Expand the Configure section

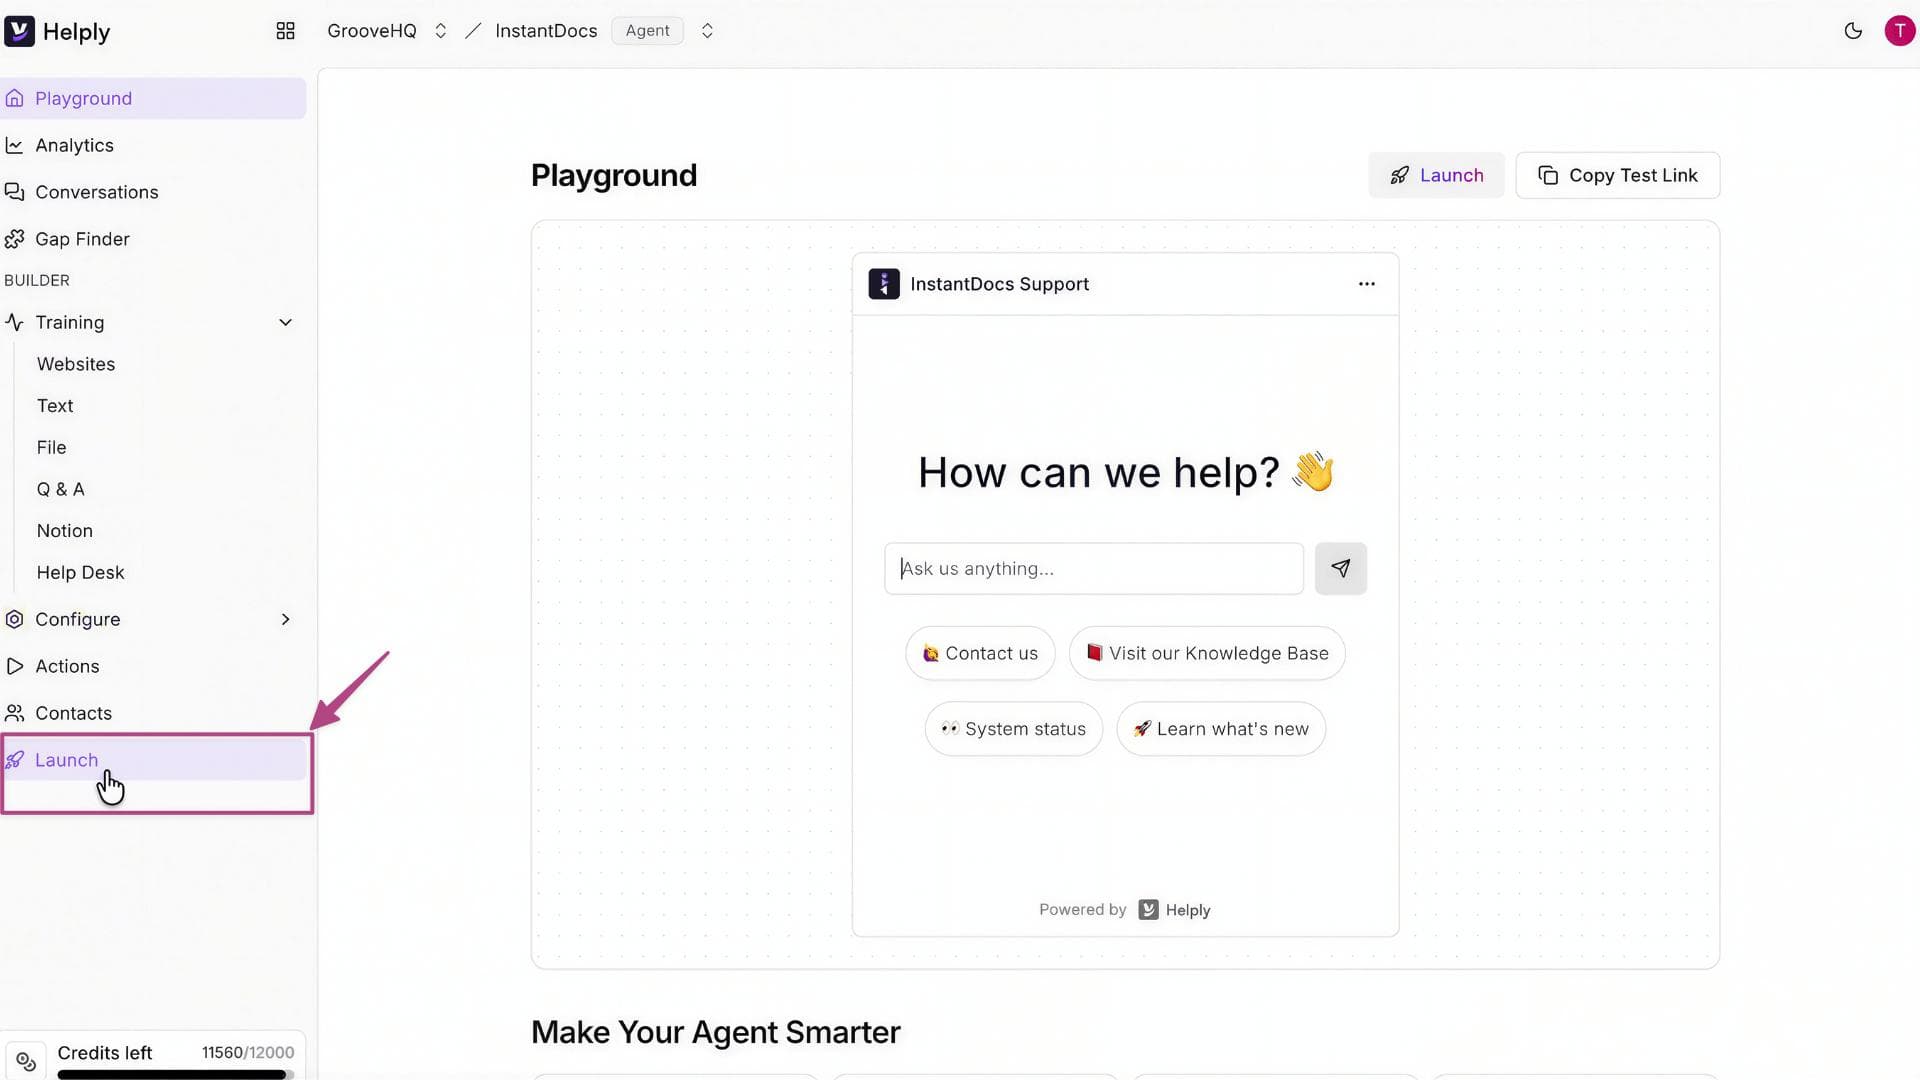(285, 619)
